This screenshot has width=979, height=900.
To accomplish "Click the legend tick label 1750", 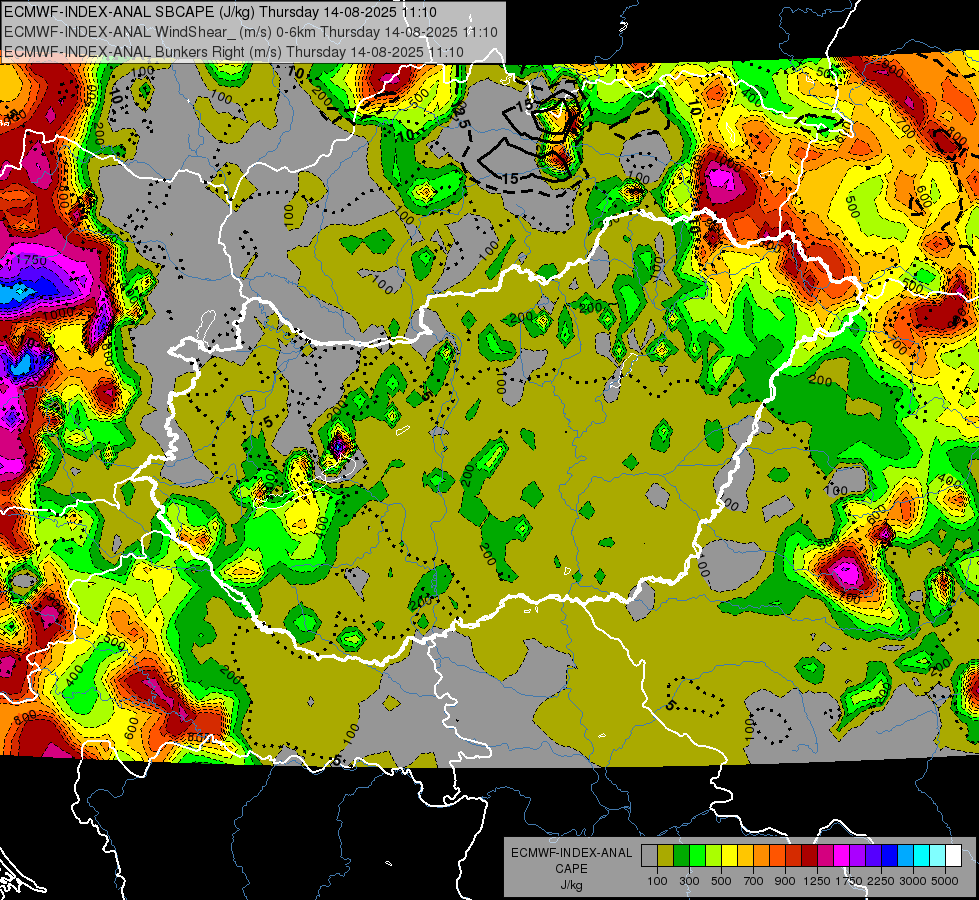I will point(849,881).
